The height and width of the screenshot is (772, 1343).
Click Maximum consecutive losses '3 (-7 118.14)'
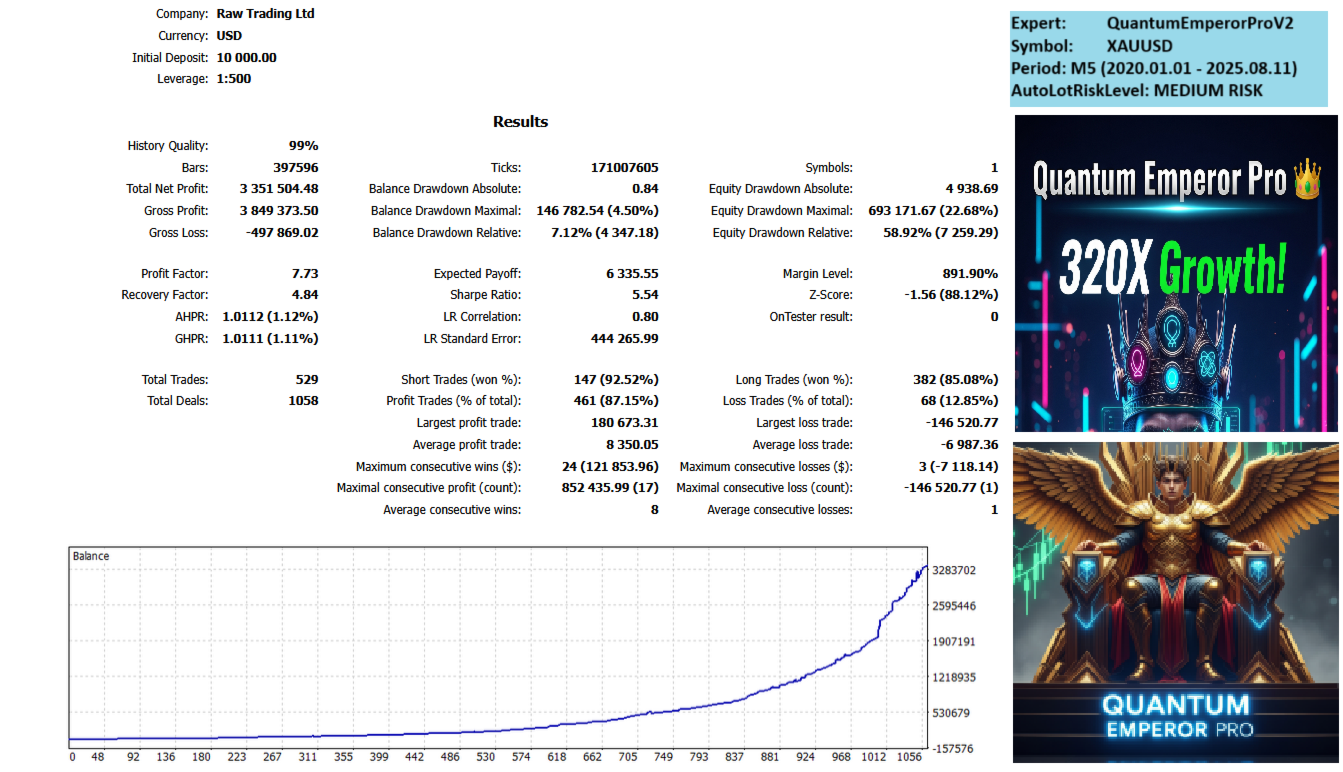pos(953,467)
